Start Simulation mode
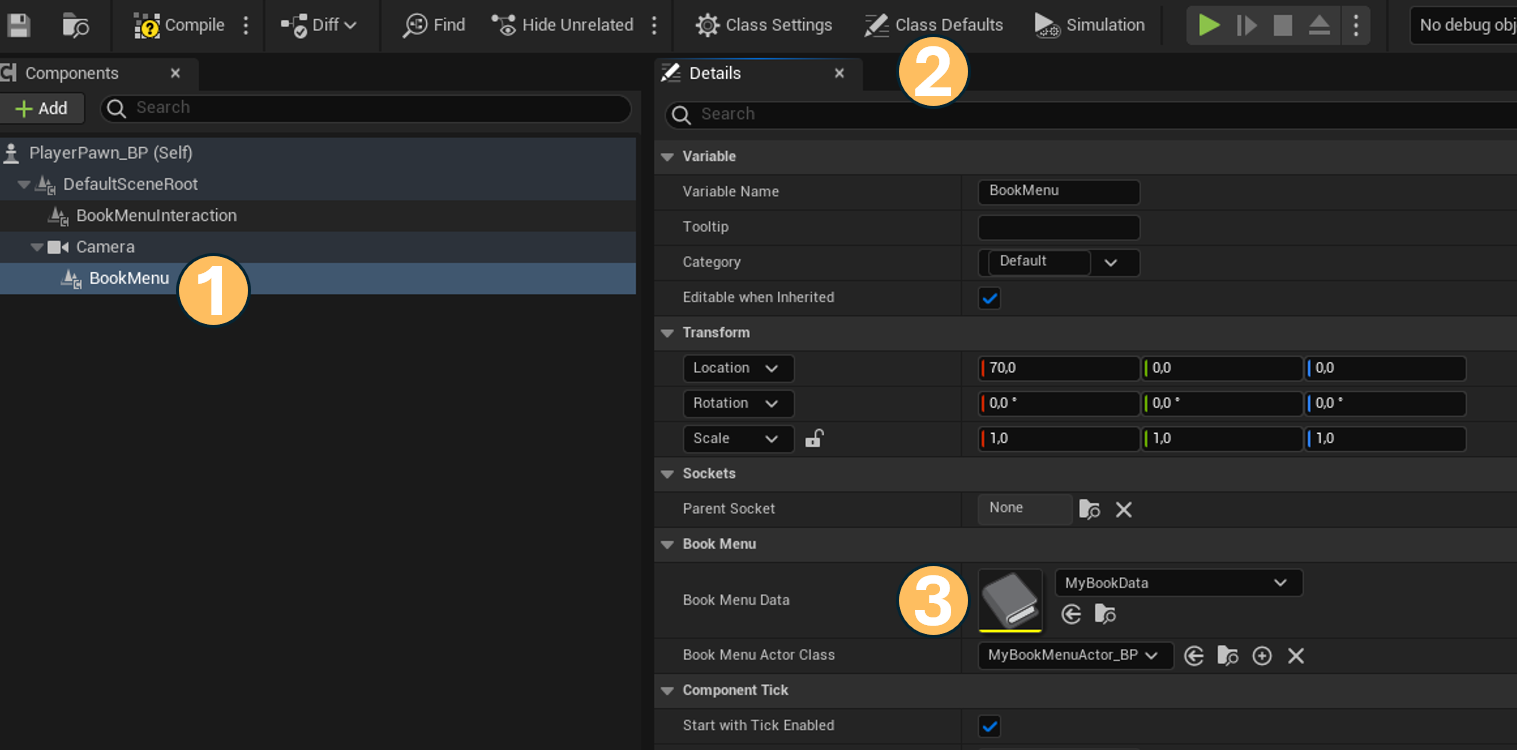This screenshot has width=1517, height=750. click(1090, 25)
